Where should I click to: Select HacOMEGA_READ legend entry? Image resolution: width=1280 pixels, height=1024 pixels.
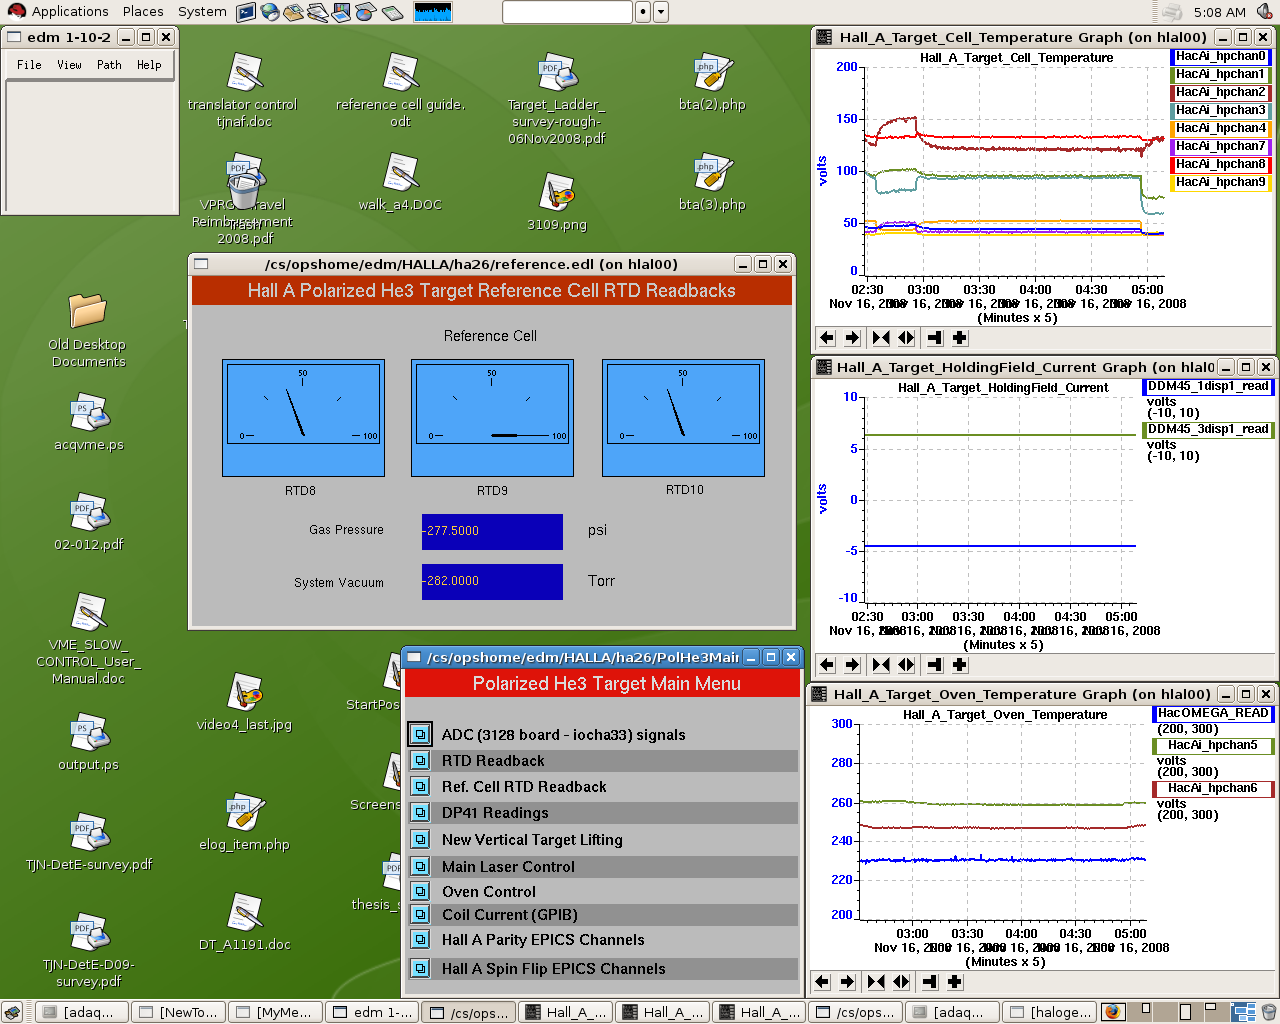point(1213,713)
